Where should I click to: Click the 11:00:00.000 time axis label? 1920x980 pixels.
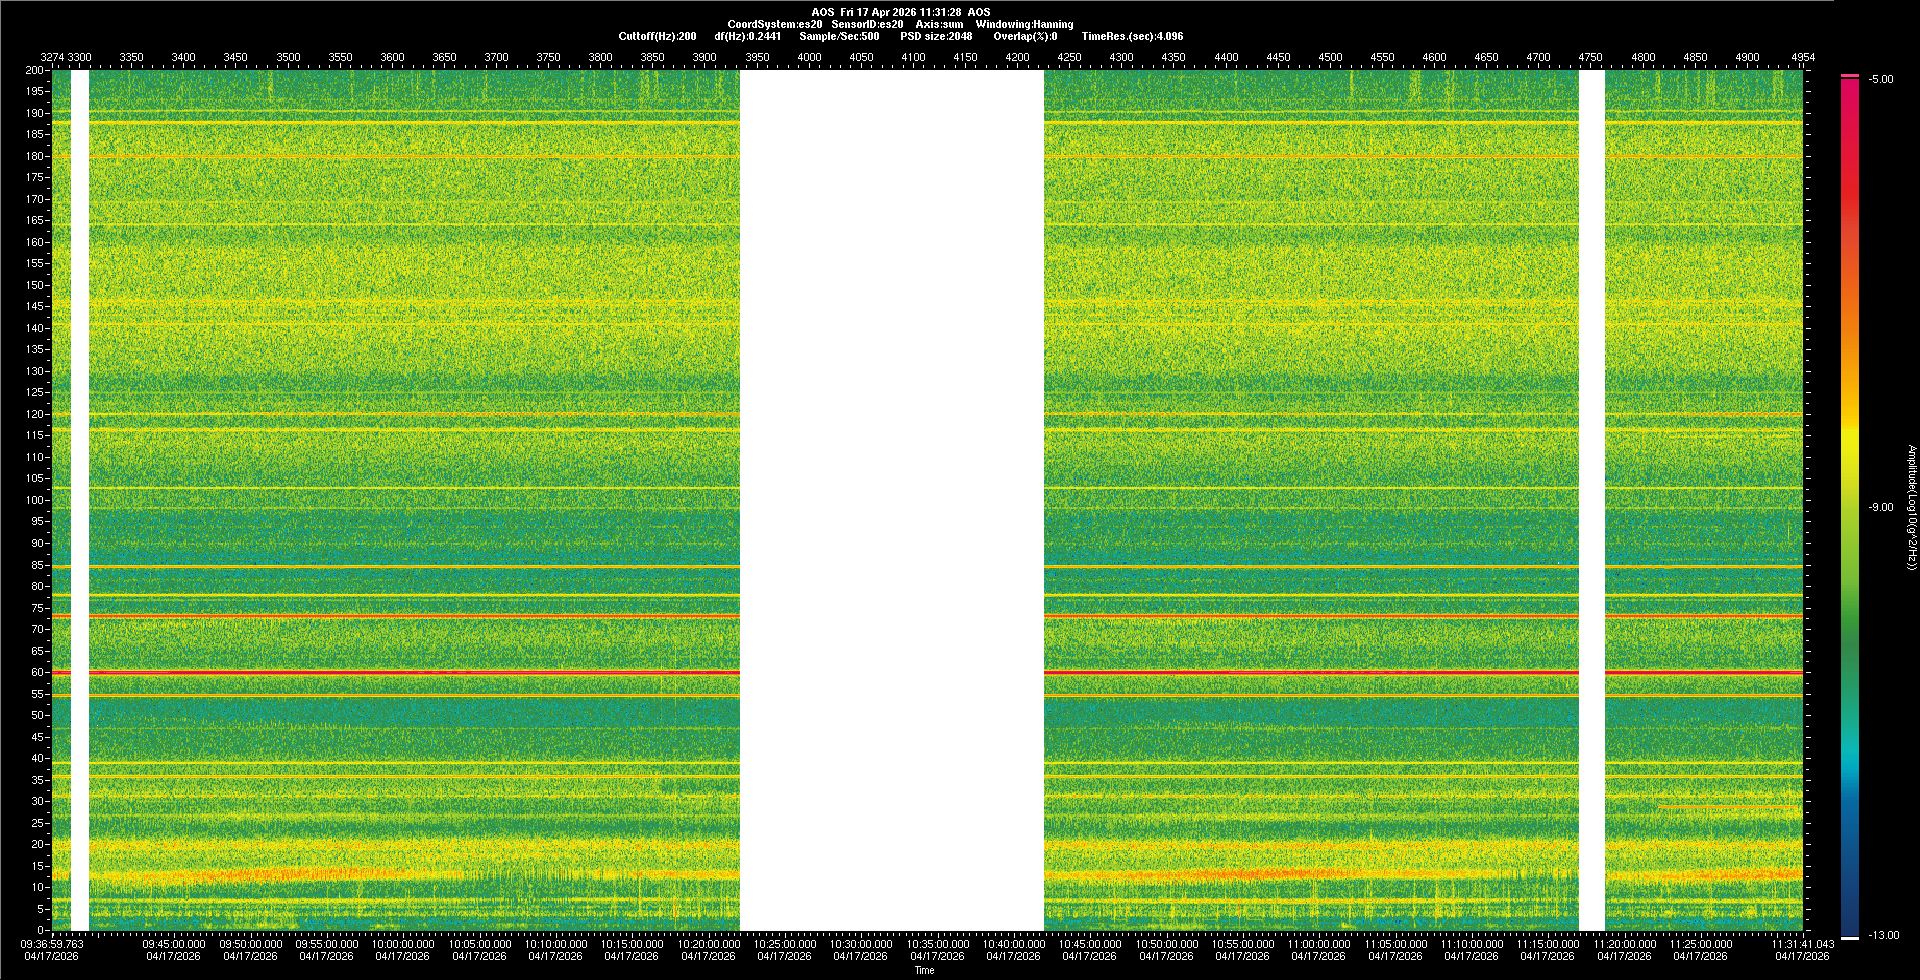1319,944
